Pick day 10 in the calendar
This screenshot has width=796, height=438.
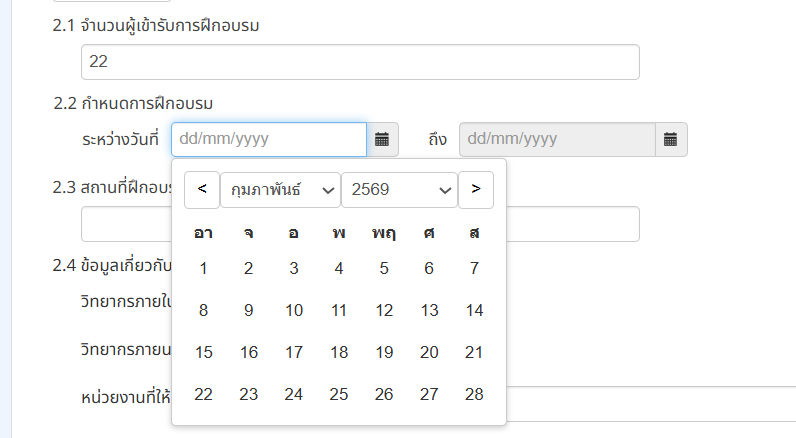(294, 310)
